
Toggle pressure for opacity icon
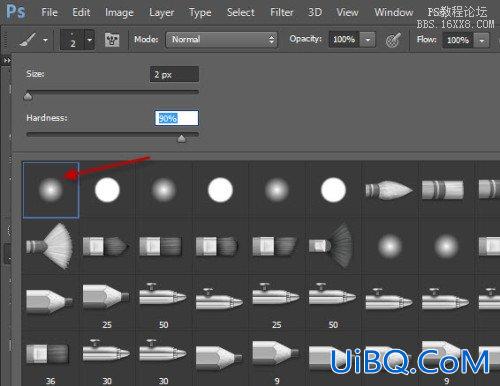pos(393,40)
